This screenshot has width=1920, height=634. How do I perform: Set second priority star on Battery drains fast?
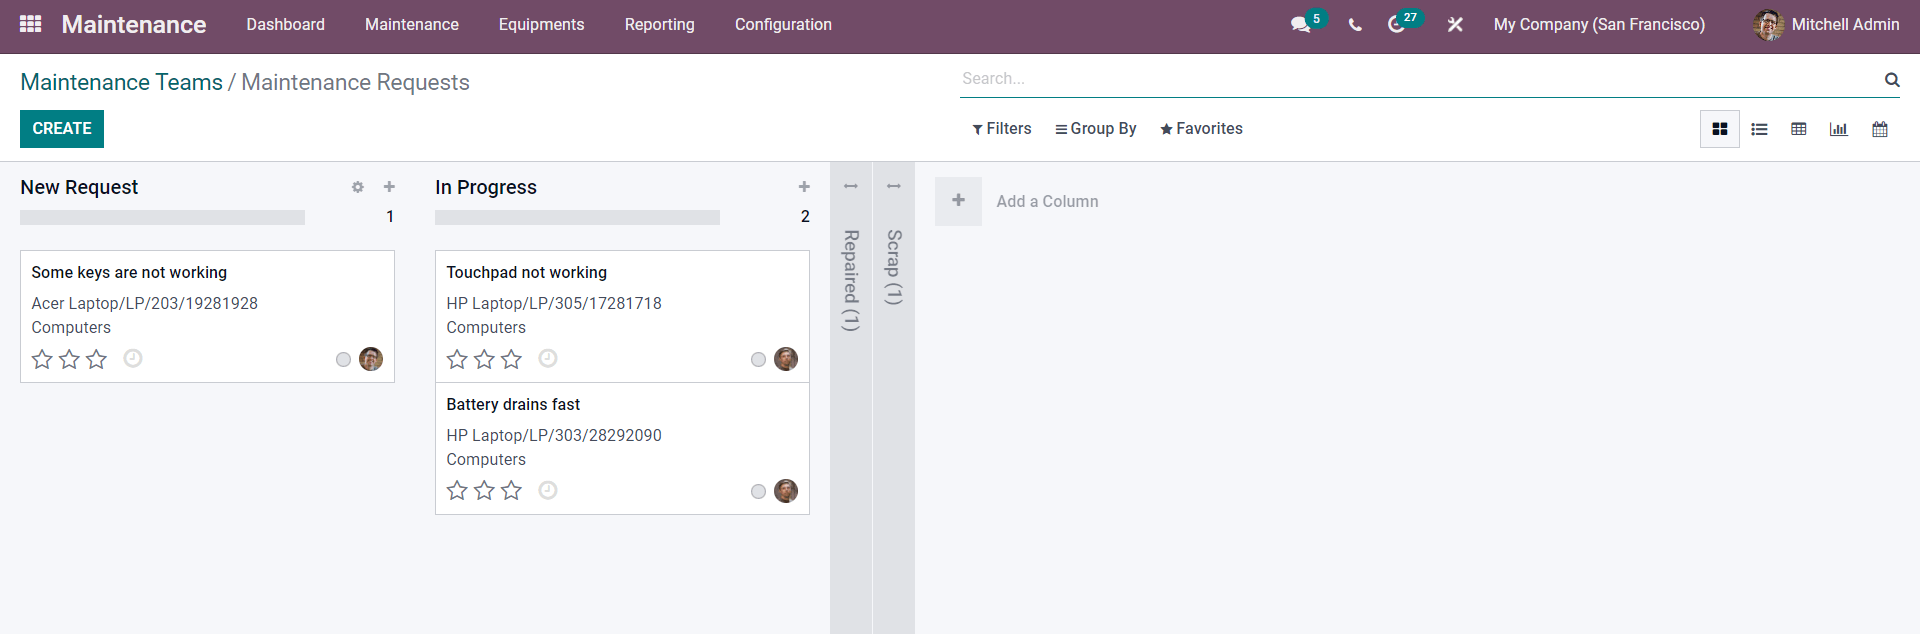pyautogui.click(x=484, y=491)
